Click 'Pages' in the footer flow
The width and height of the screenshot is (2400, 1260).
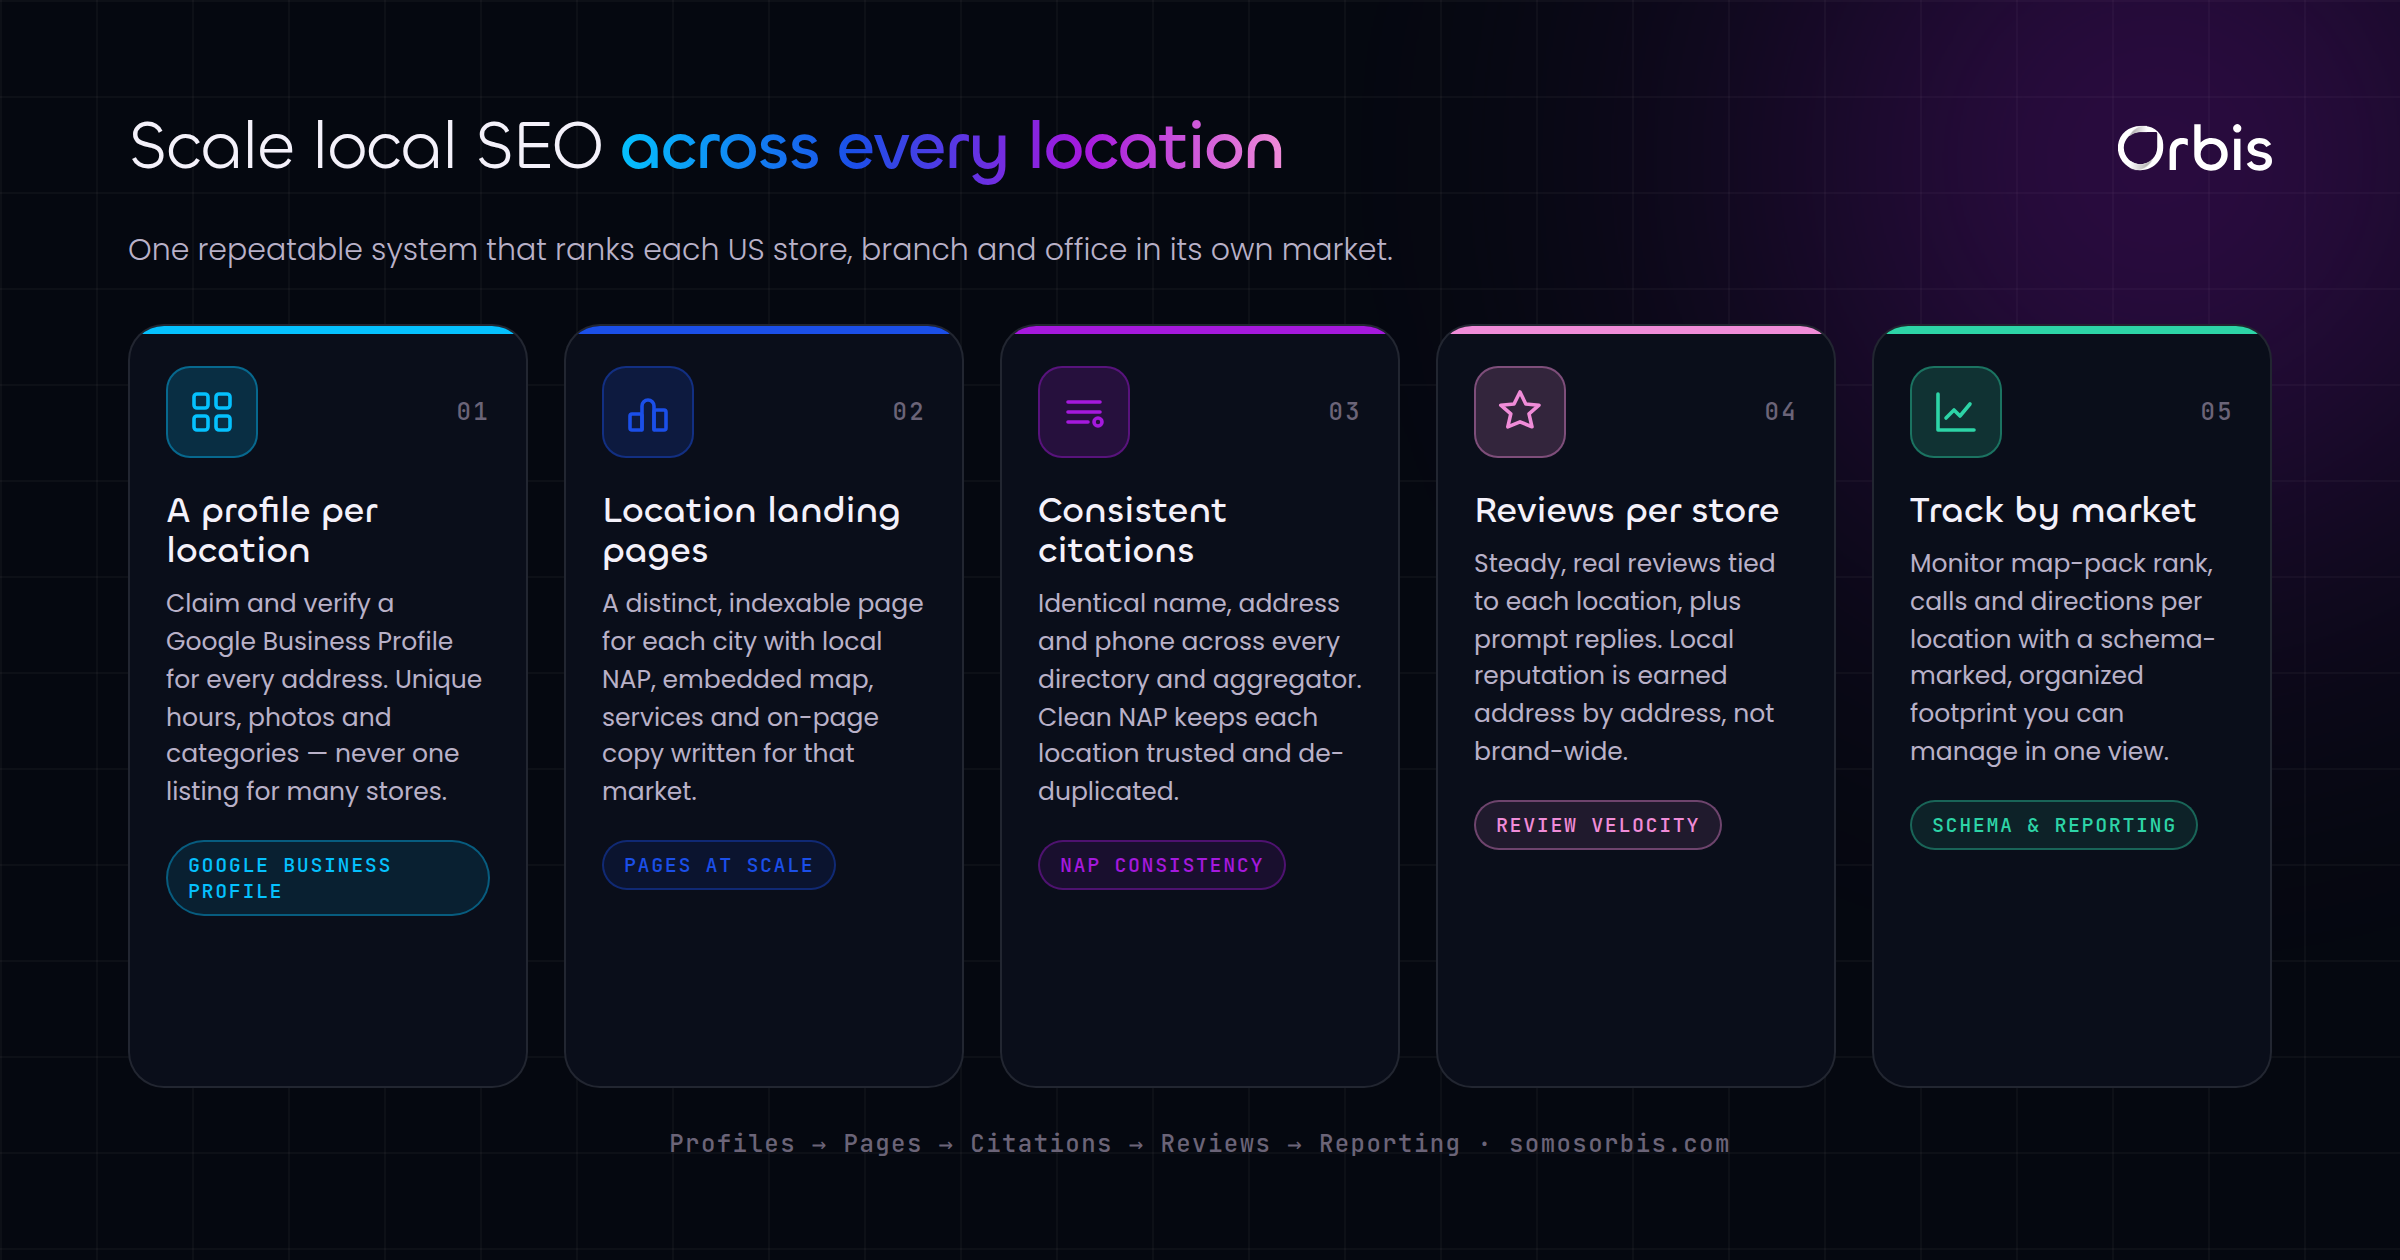point(882,1143)
